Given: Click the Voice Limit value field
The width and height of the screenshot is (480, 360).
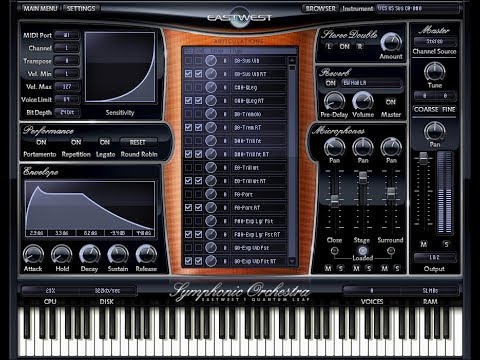Looking at the screenshot, I should pyautogui.click(x=67, y=99).
